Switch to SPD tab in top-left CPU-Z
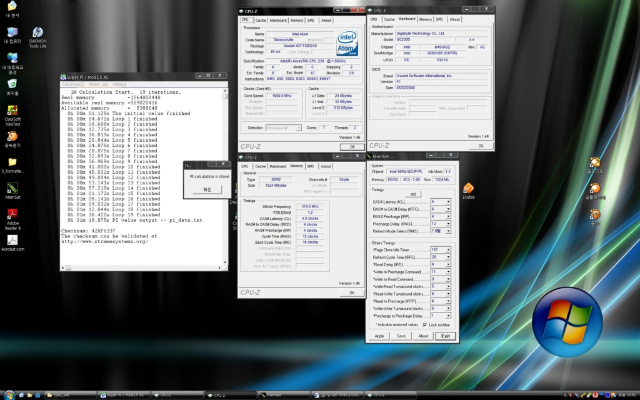This screenshot has width=640, height=400. tap(311, 20)
